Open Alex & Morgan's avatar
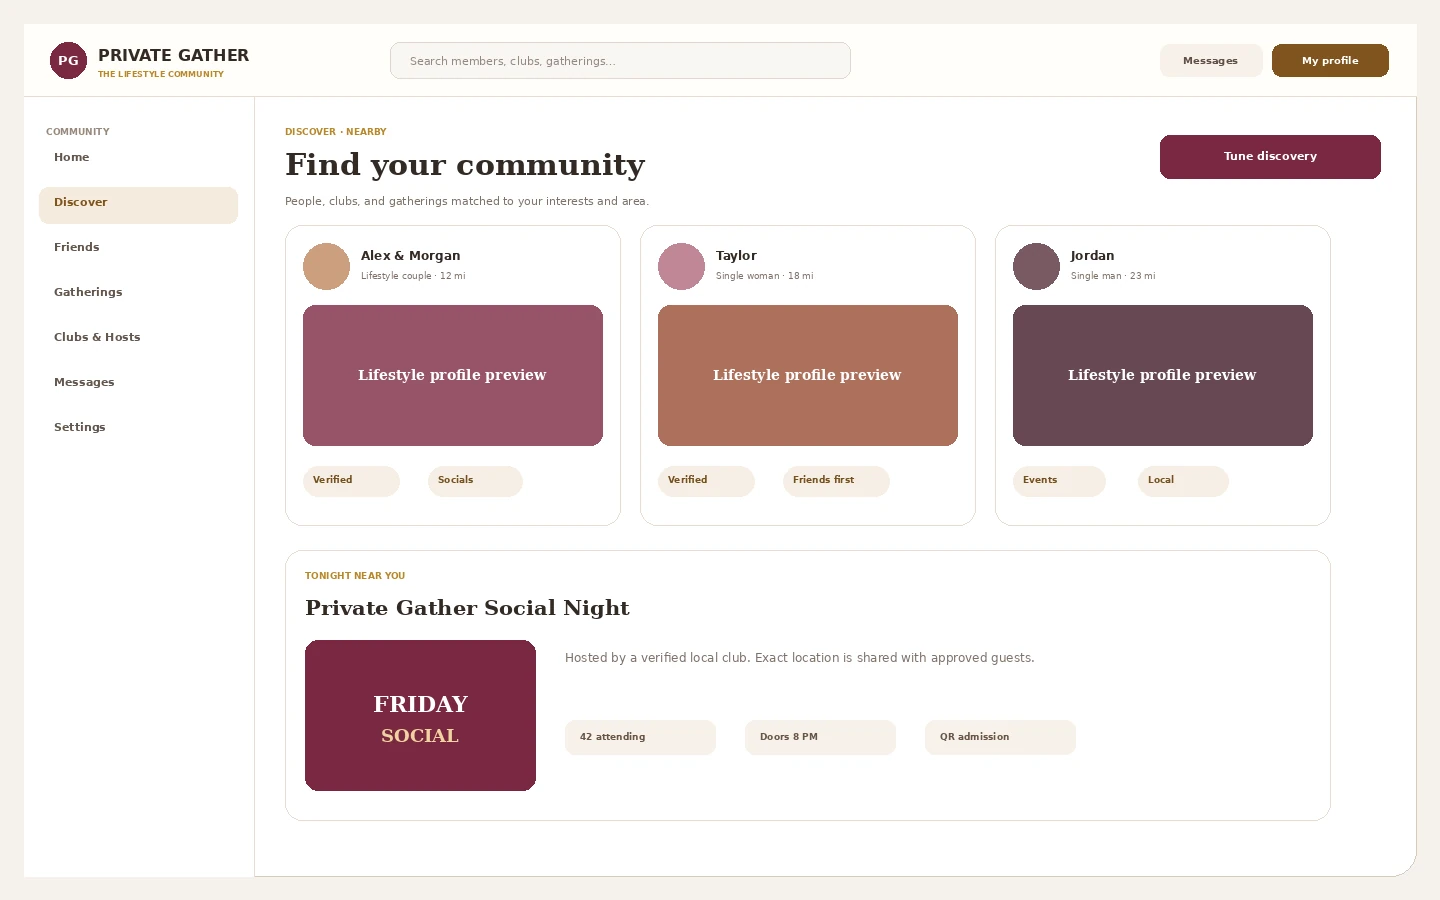The width and height of the screenshot is (1440, 900). (x=326, y=266)
